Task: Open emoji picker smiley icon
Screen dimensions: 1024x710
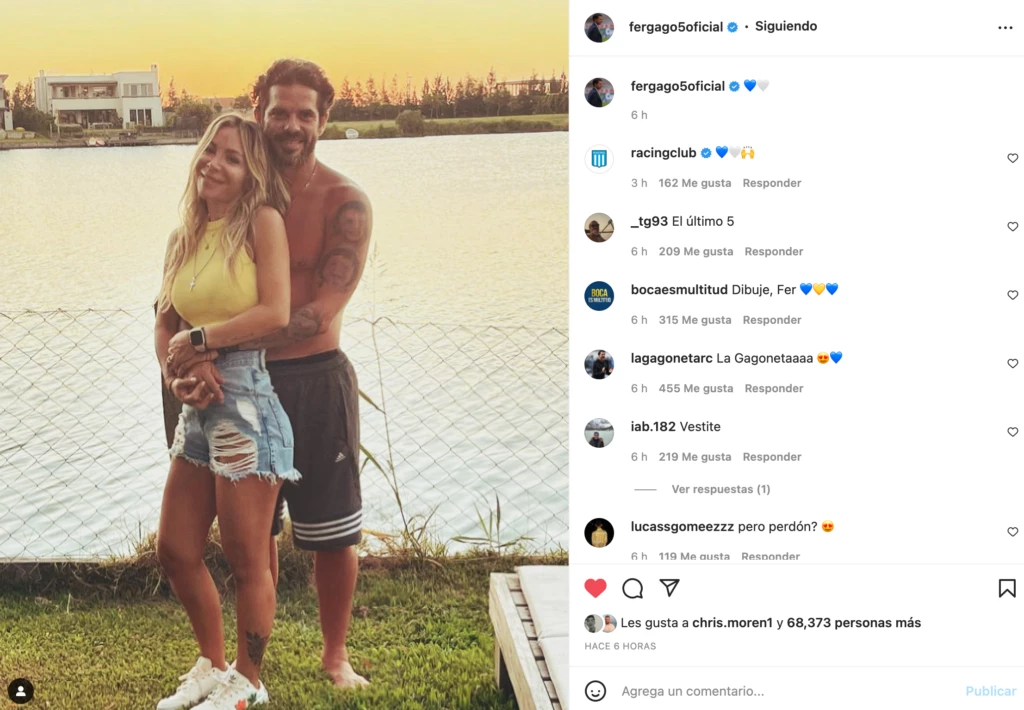Action: [595, 691]
